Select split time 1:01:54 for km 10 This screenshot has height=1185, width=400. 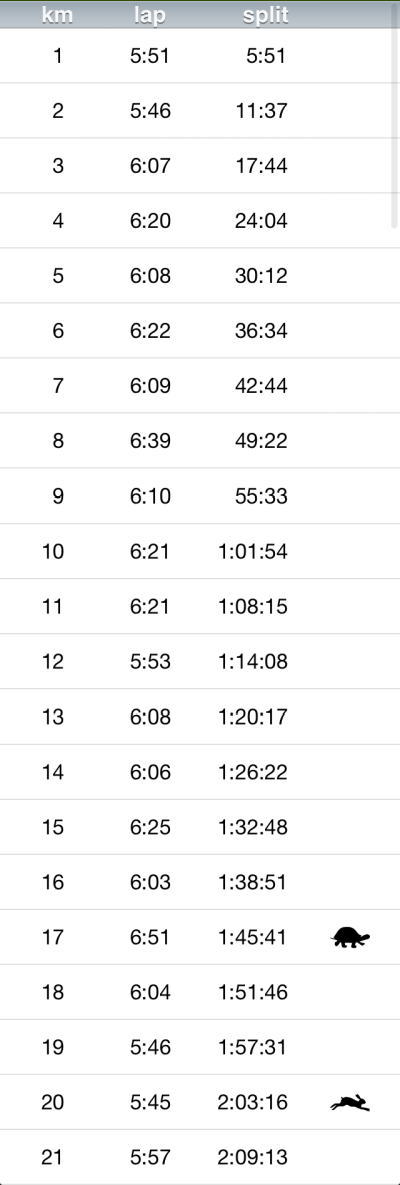(x=253, y=551)
